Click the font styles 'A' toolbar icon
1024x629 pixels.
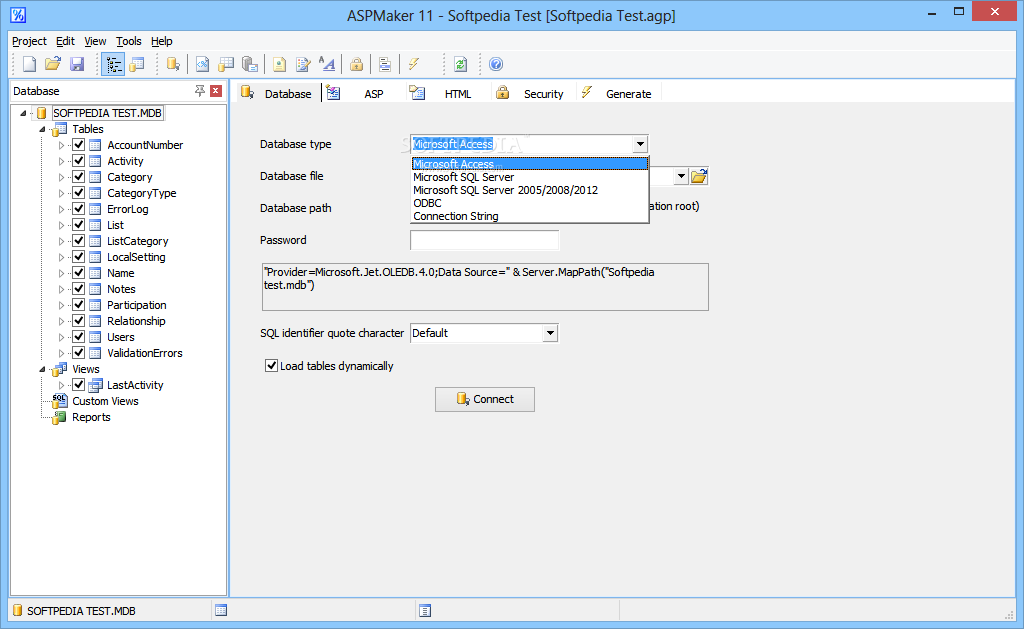tap(327, 64)
